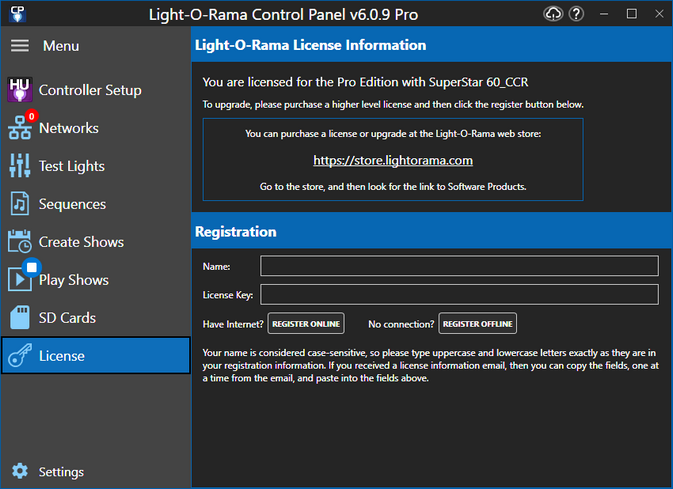Select the License sidebar item
Screen dimensions: 673x489
coord(96,355)
